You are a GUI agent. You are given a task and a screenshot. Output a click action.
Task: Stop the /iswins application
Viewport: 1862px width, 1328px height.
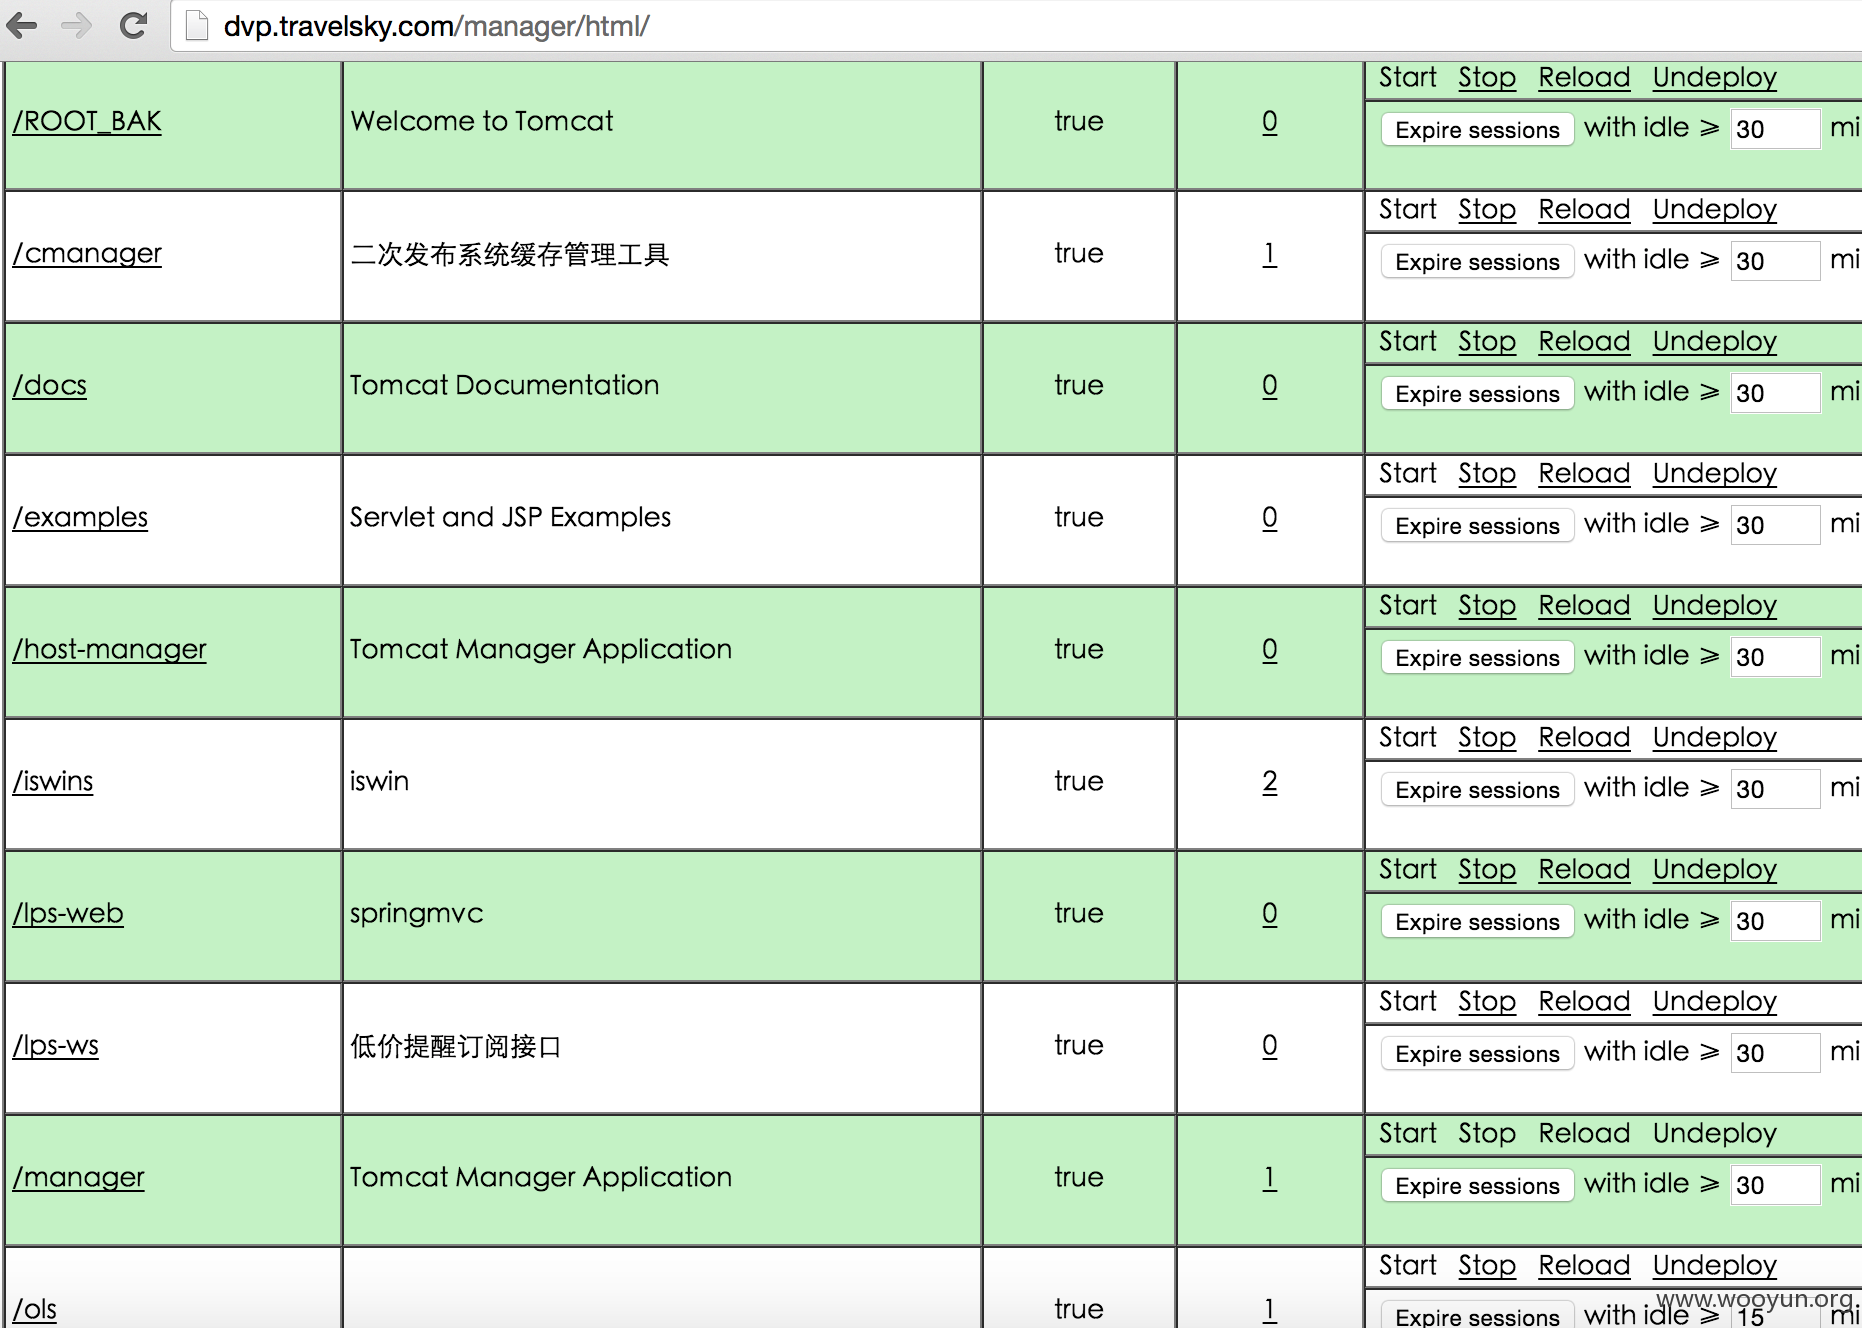pyautogui.click(x=1487, y=737)
